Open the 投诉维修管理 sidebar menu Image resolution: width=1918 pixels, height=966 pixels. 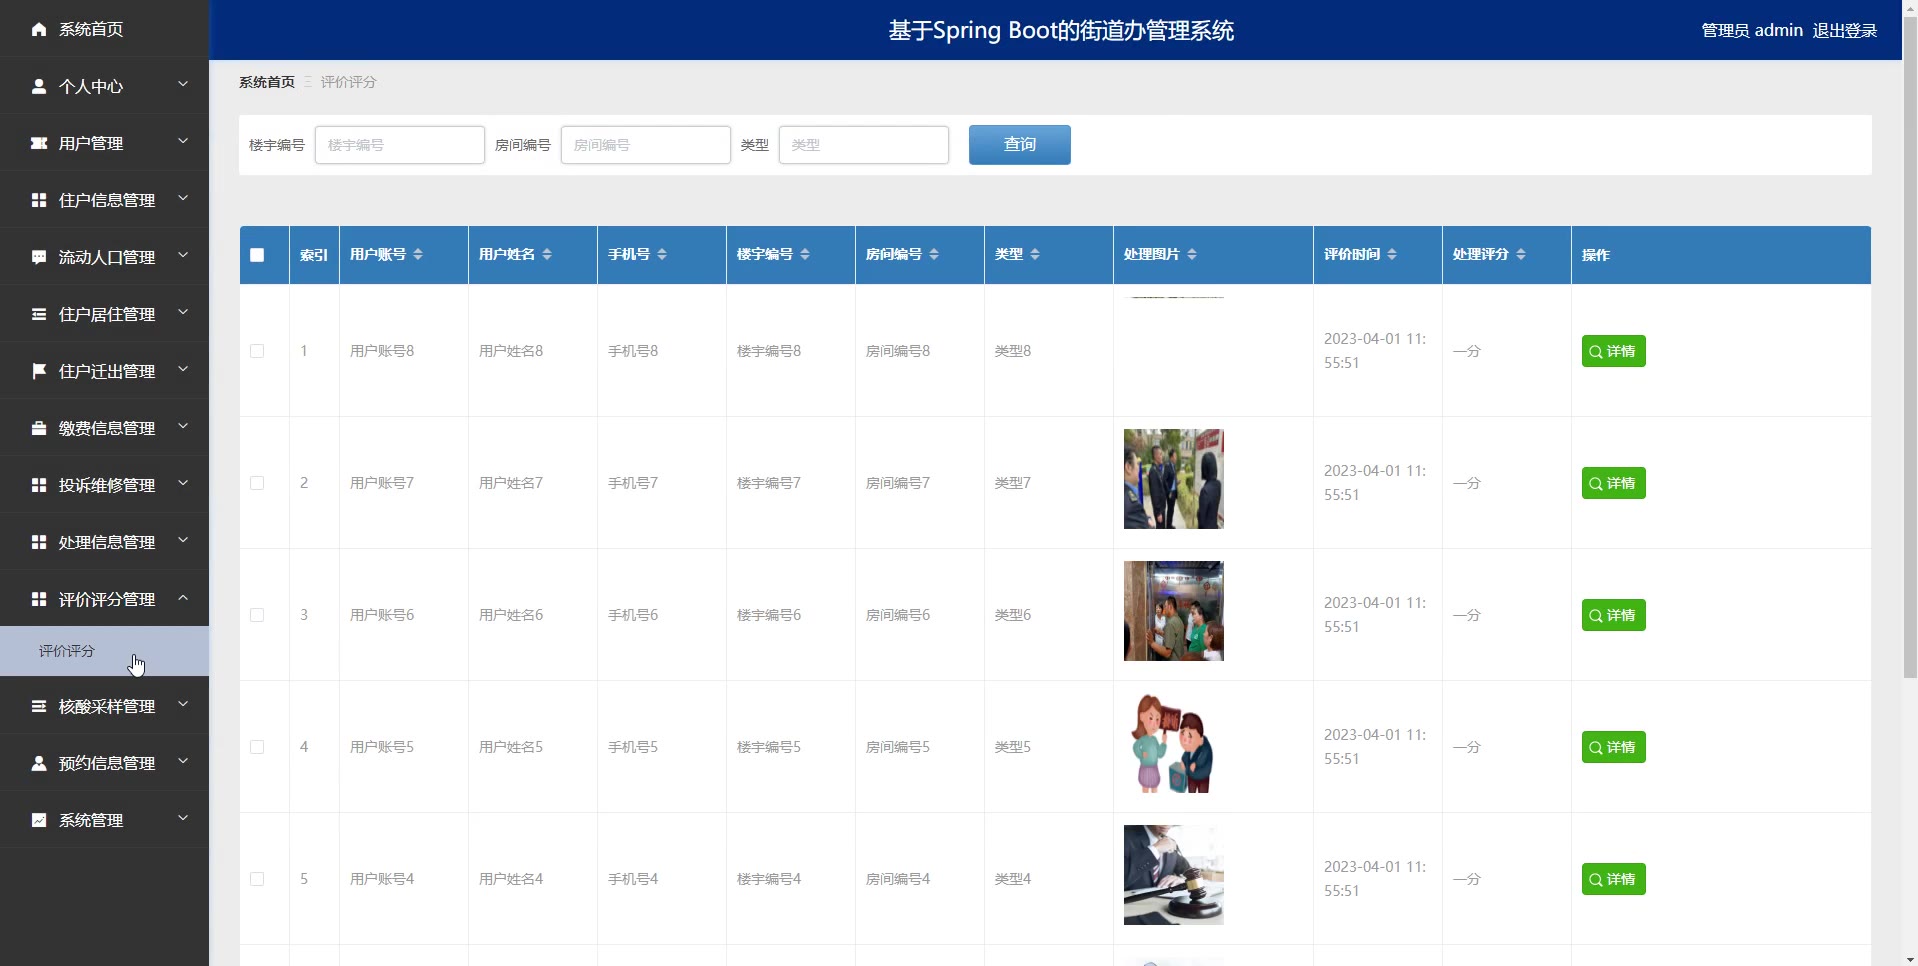104,485
